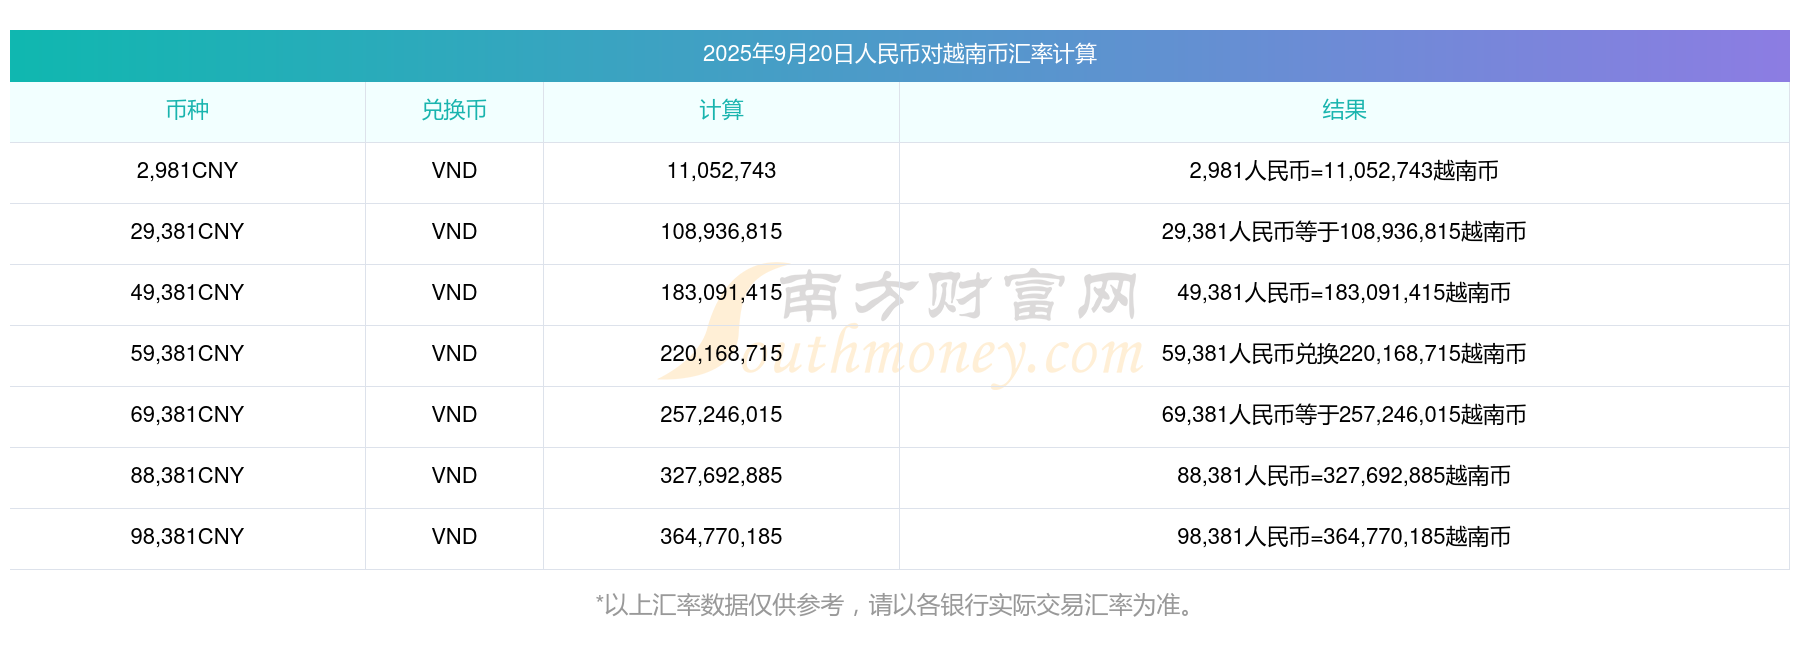Screen dimensions: 1800x650
Task: Click result 59,381人民币兑换220,168,715越南币
Action: (x=1344, y=354)
